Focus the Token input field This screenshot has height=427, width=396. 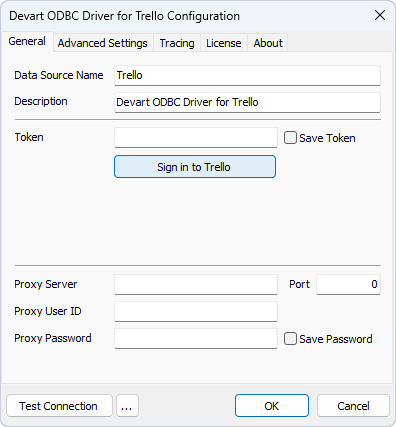(196, 137)
